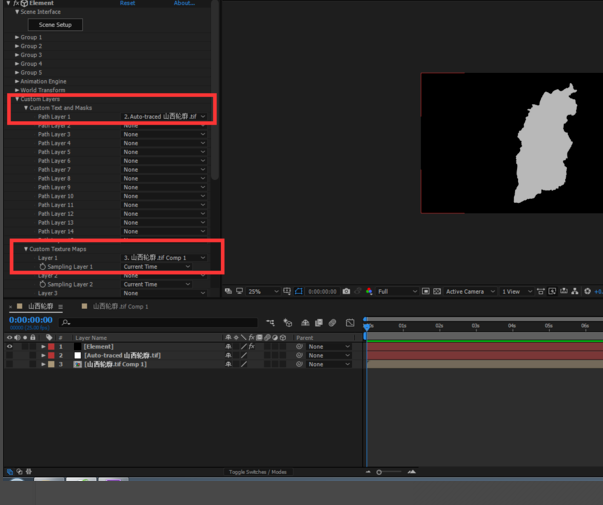
Task: Toggle shy switch on Auto-traced layer
Action: [228, 355]
